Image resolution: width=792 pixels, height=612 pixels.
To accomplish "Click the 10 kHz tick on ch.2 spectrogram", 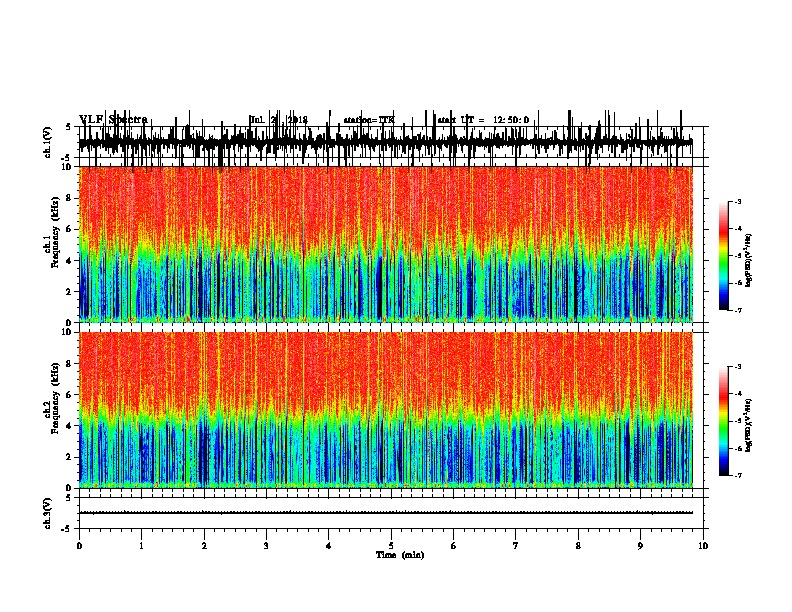I will (x=67, y=332).
